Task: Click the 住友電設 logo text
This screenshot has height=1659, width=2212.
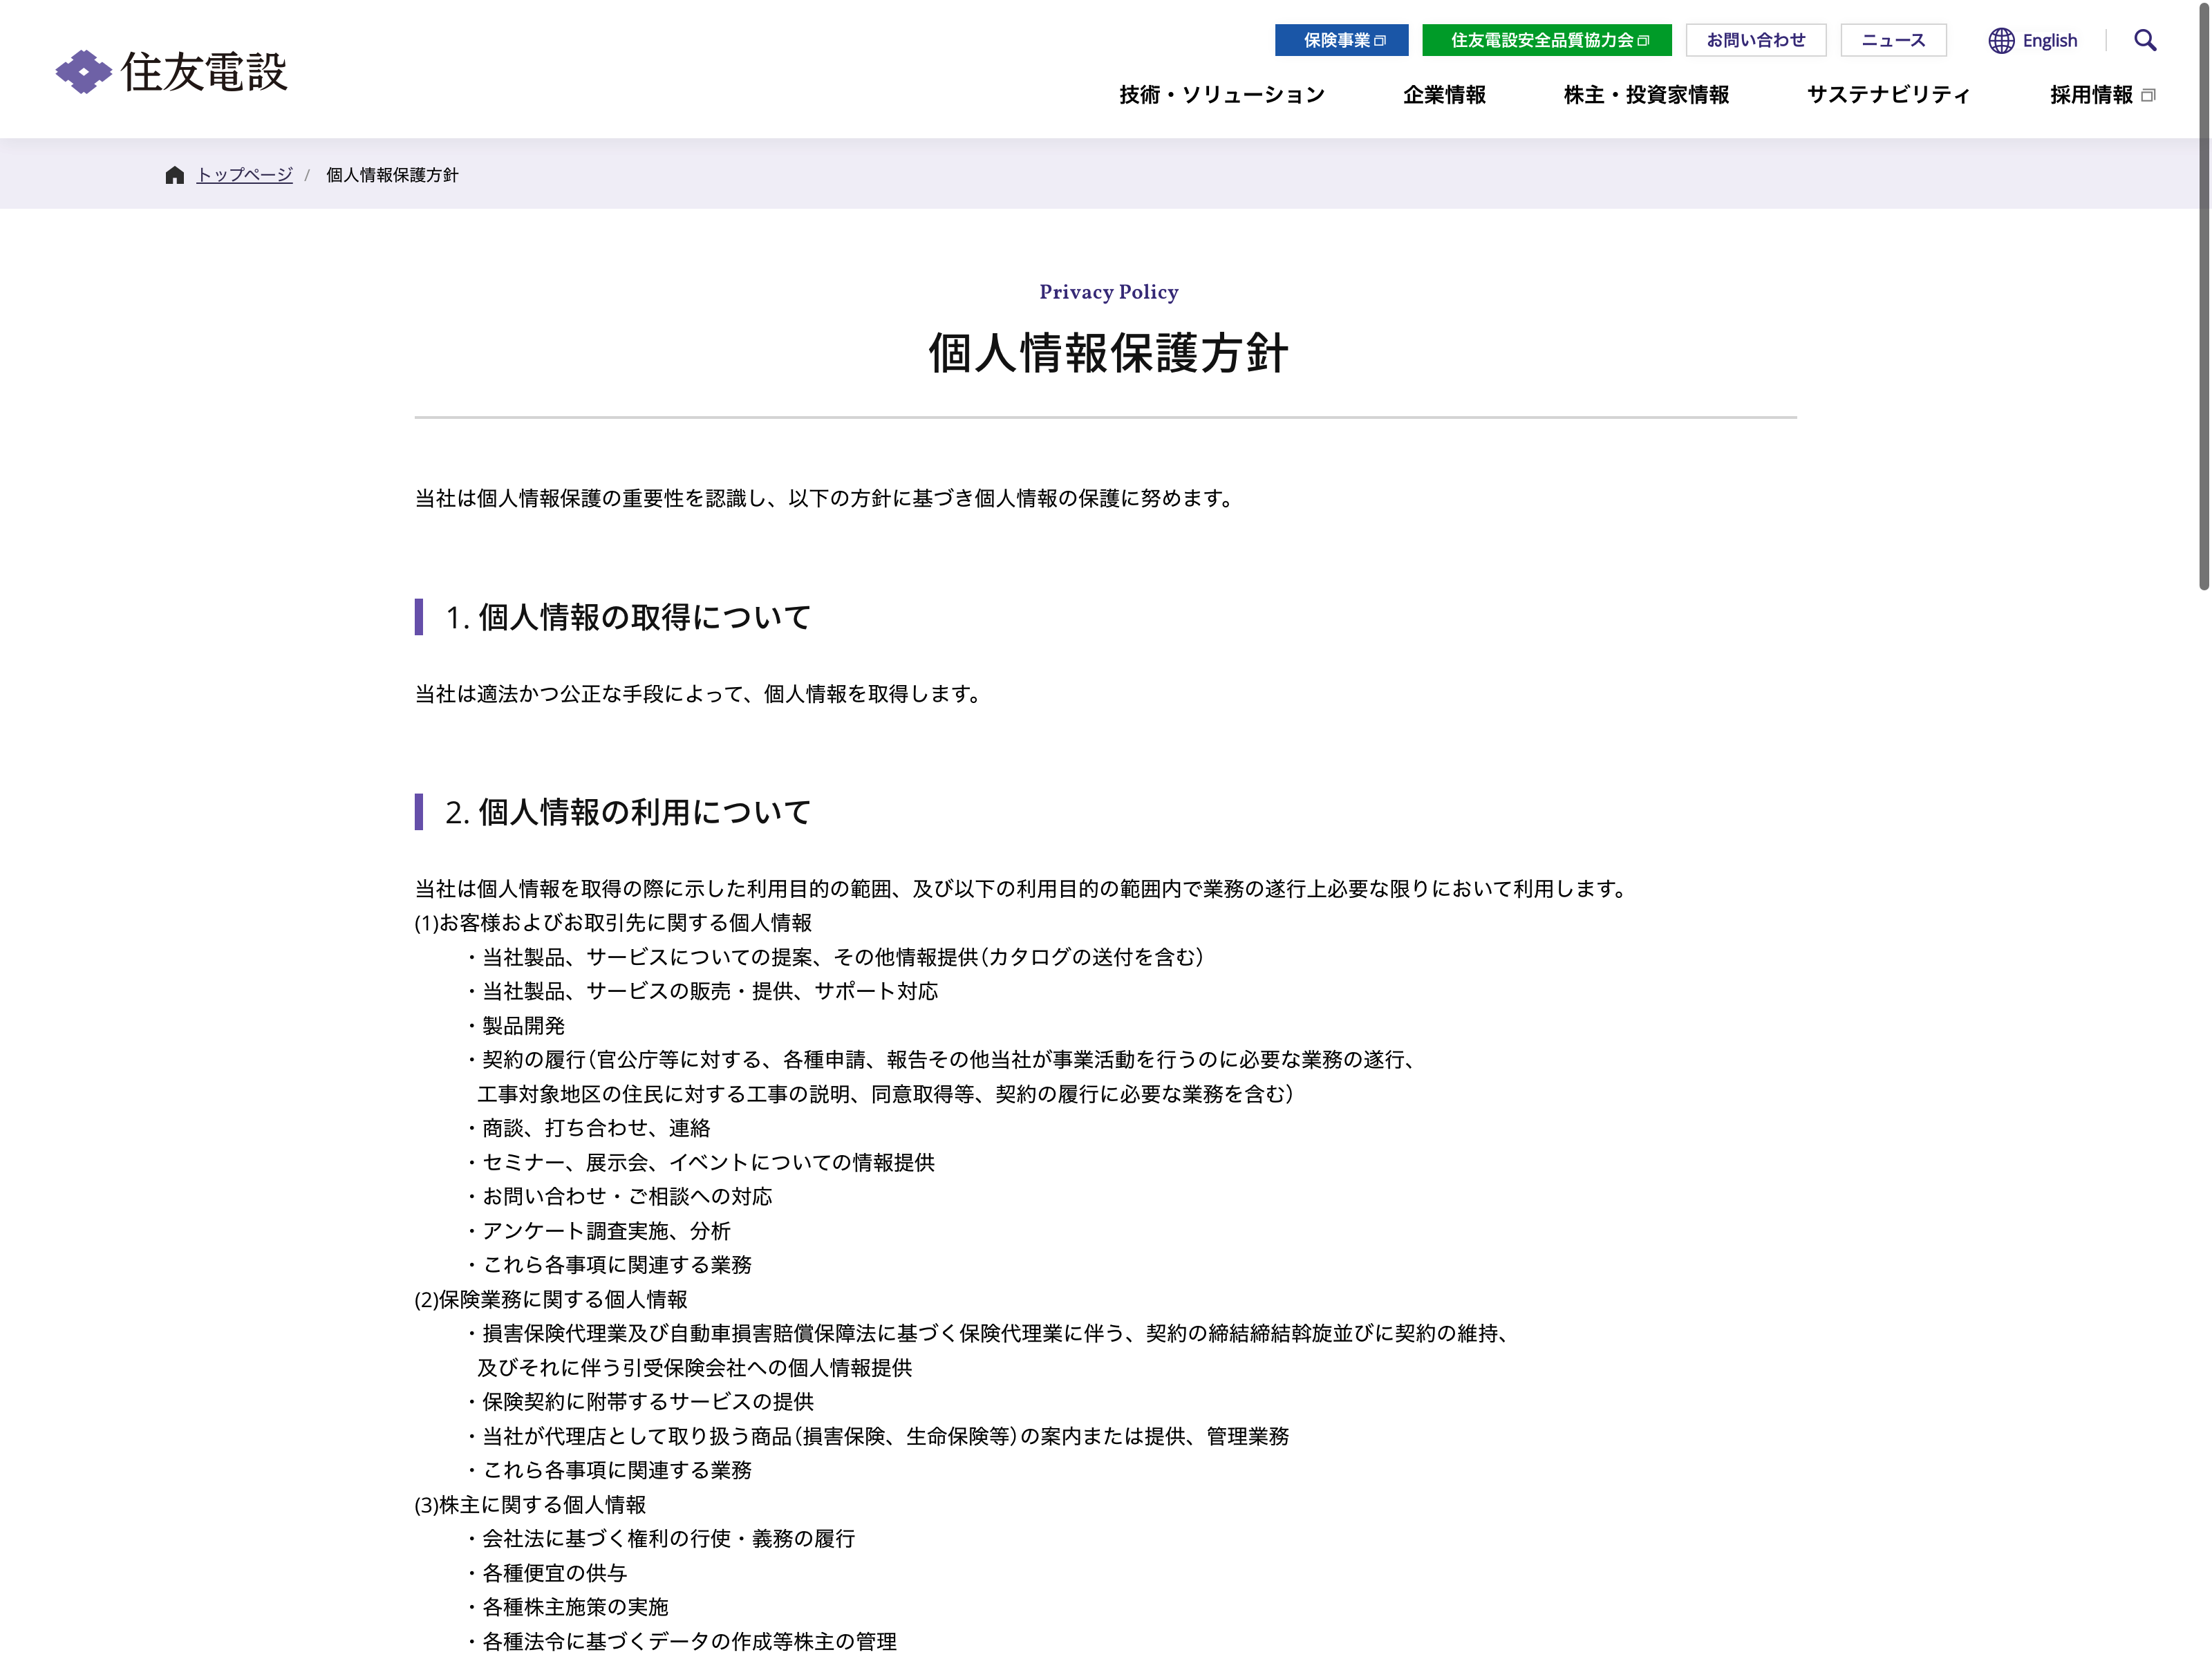Action: click(x=204, y=72)
